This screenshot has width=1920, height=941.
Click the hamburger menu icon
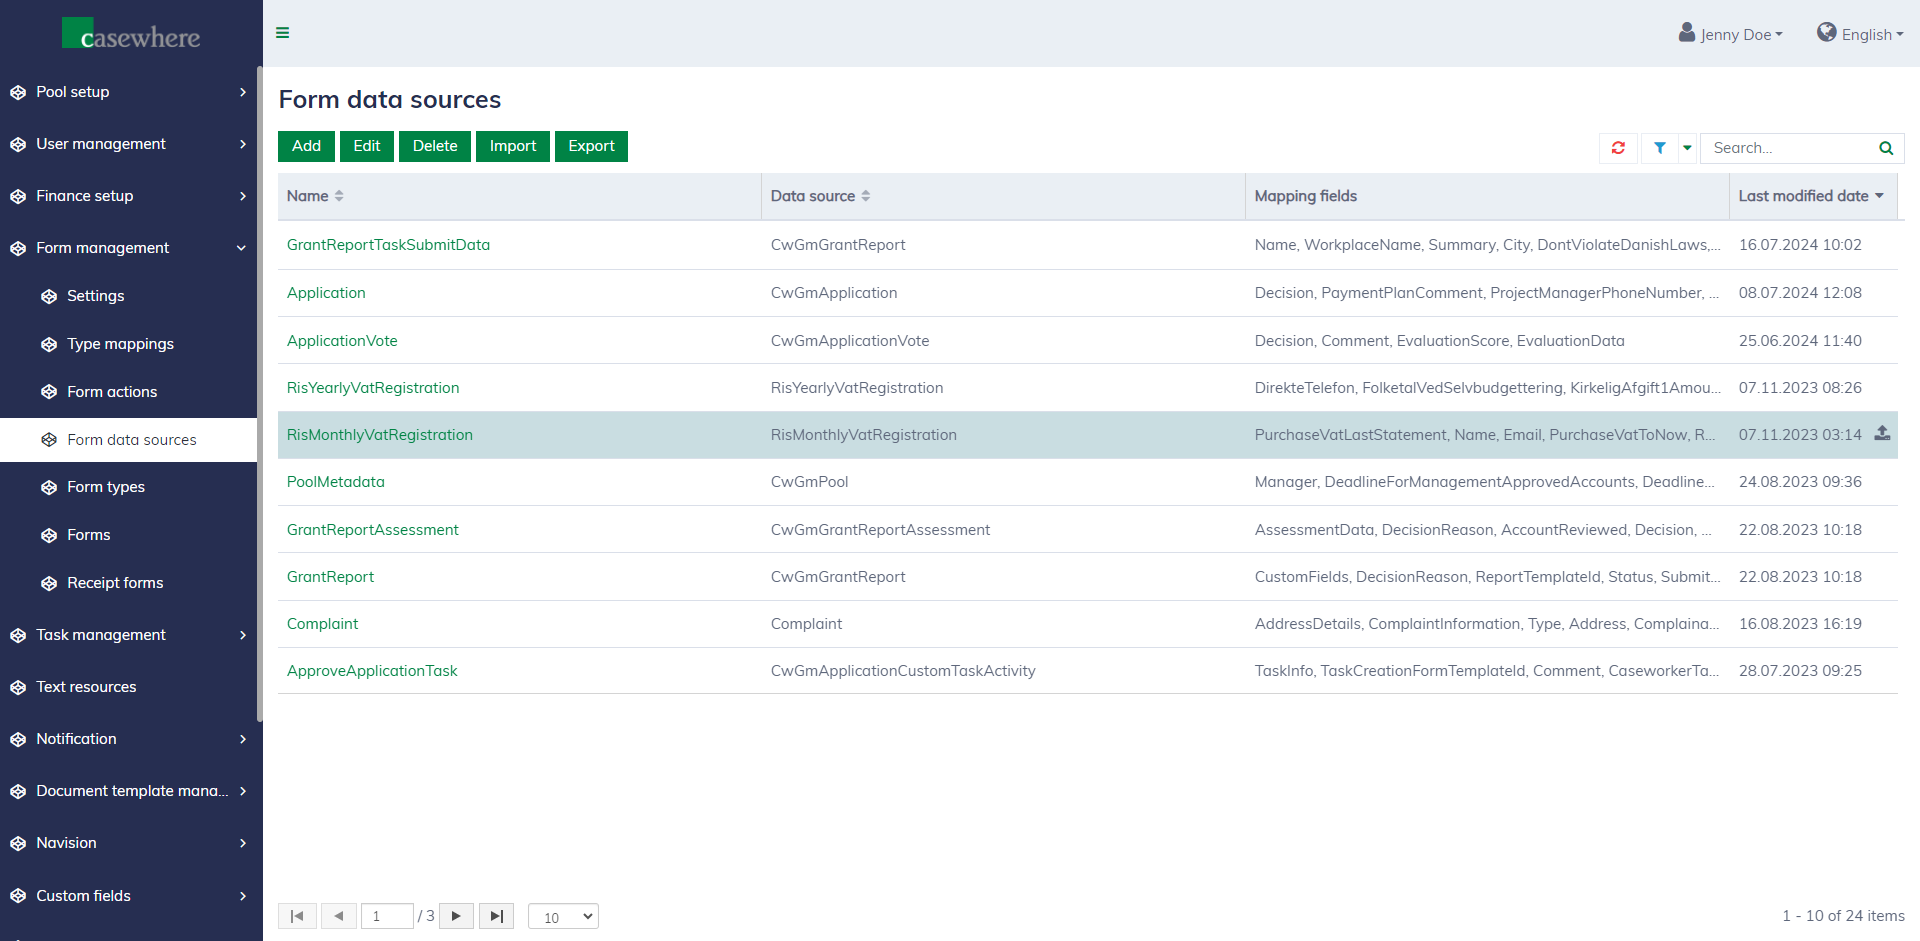283,33
